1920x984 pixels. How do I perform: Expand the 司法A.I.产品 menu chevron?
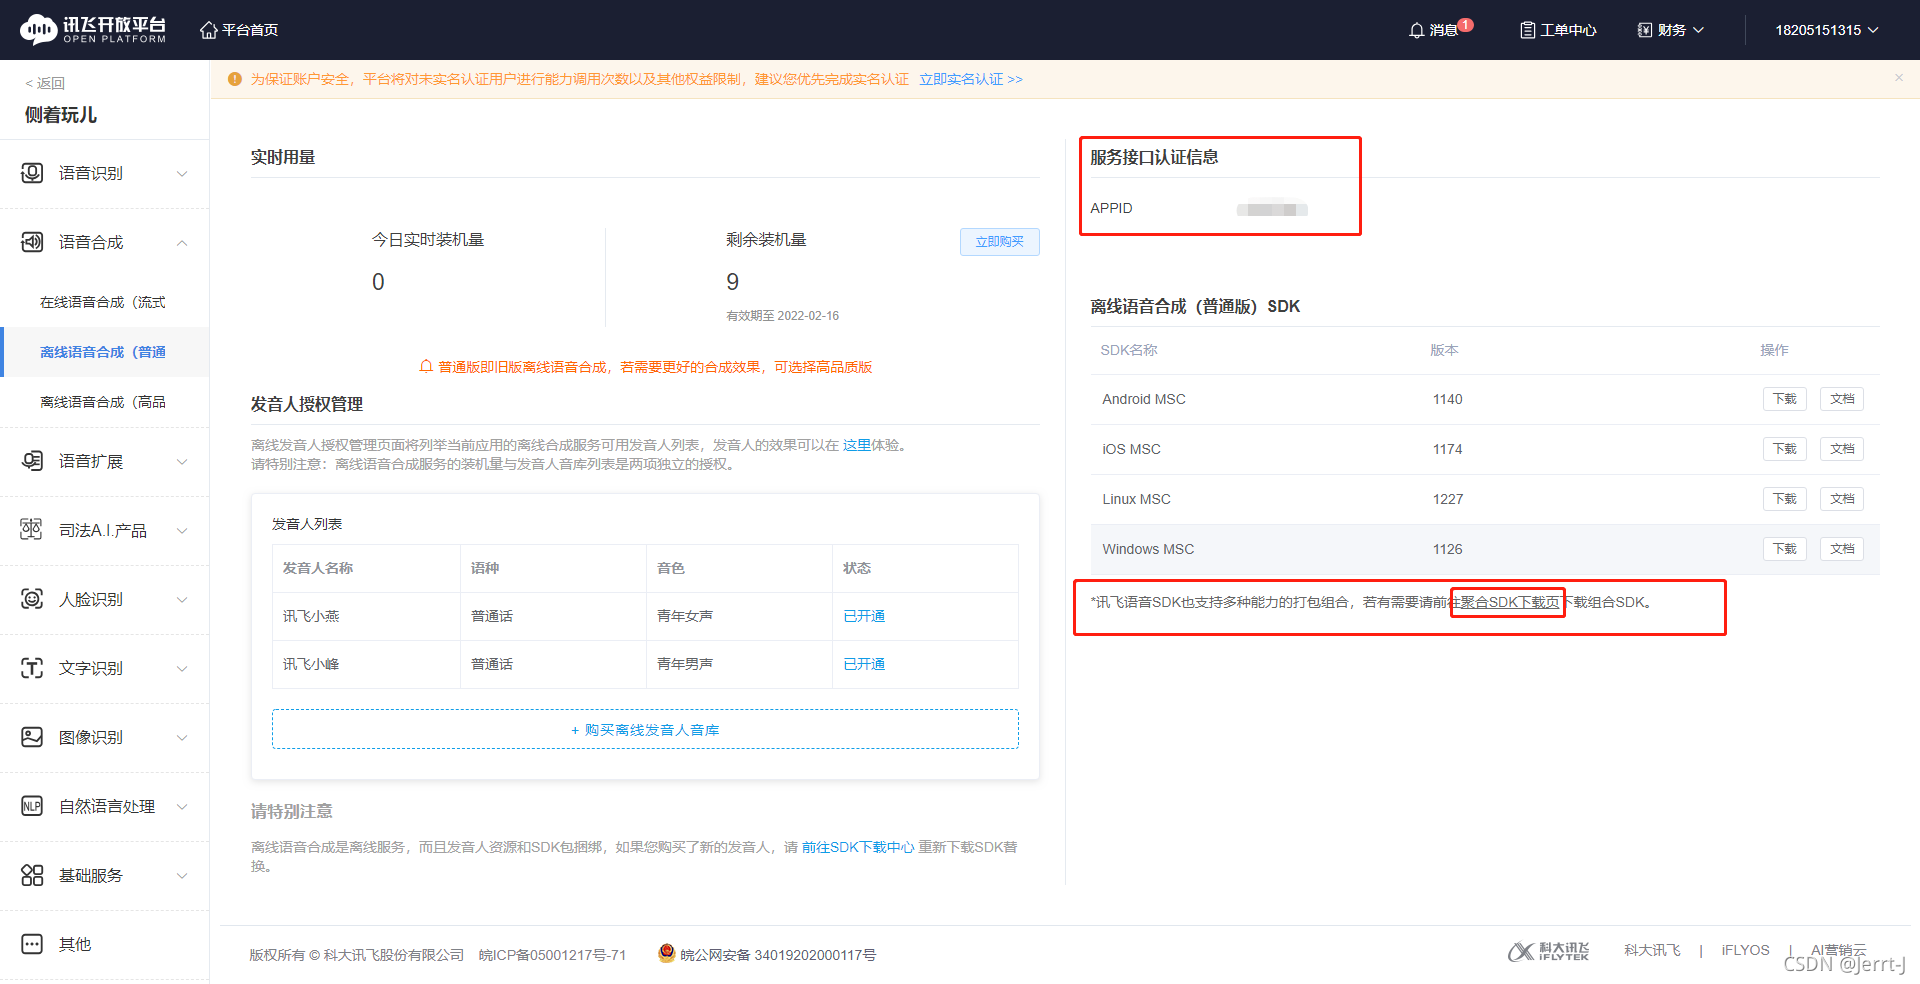(182, 531)
